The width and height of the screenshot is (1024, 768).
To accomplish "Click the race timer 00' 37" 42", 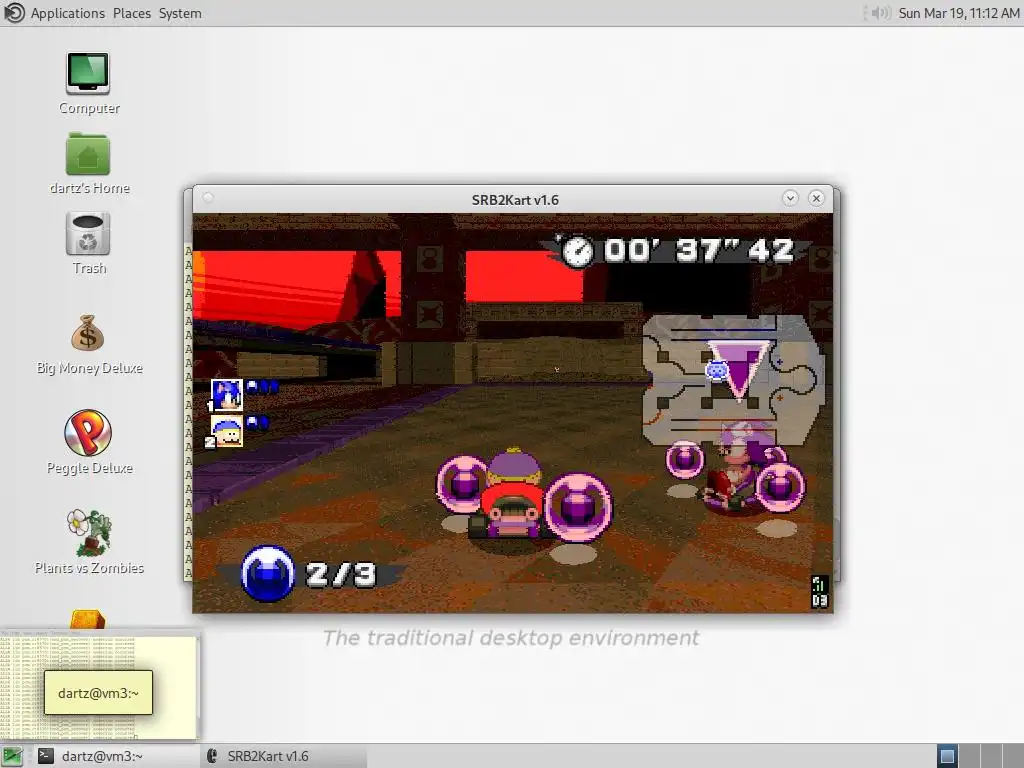I will [x=699, y=251].
